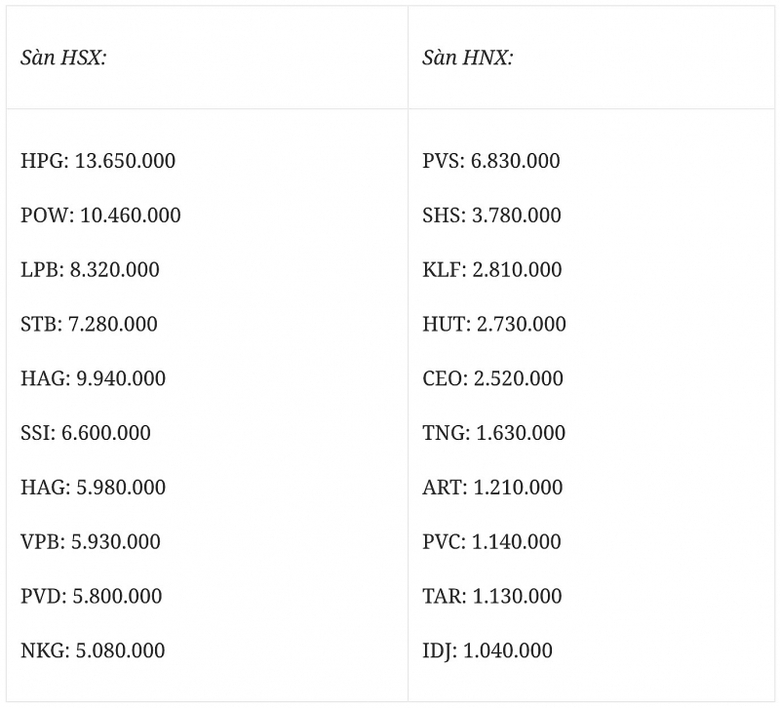Select the PVD 5.800.000 entry
780x708 pixels.
(91, 596)
